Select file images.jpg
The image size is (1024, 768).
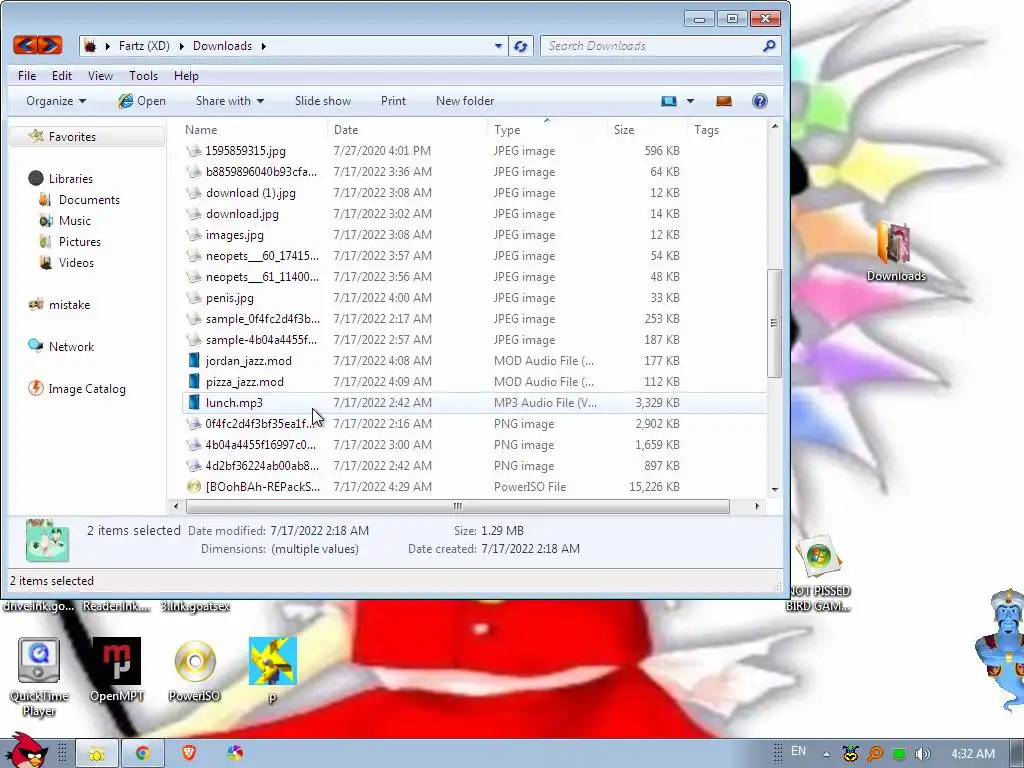tap(234, 234)
